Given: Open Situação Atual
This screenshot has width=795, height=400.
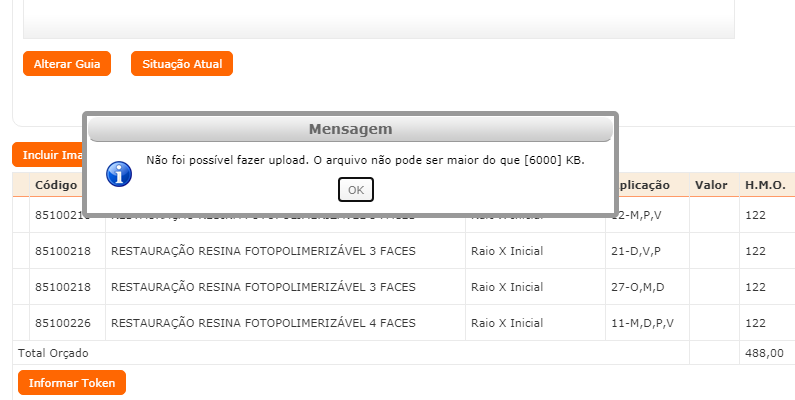Looking at the screenshot, I should (x=181, y=63).
